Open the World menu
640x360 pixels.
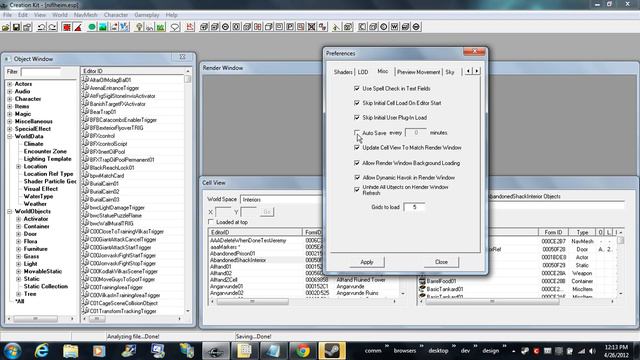coord(60,15)
